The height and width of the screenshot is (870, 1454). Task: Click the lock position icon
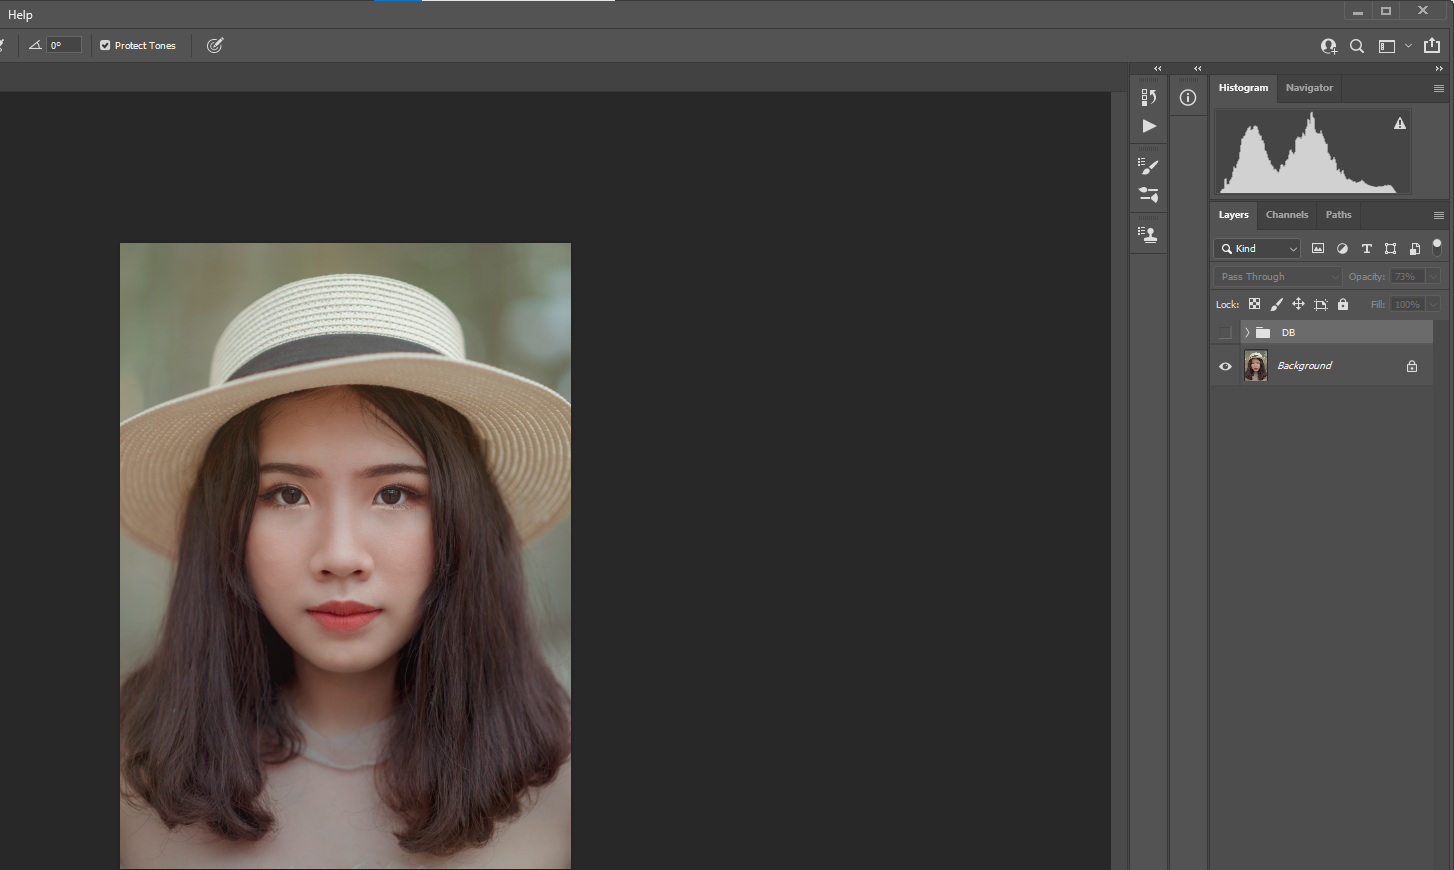1298,304
